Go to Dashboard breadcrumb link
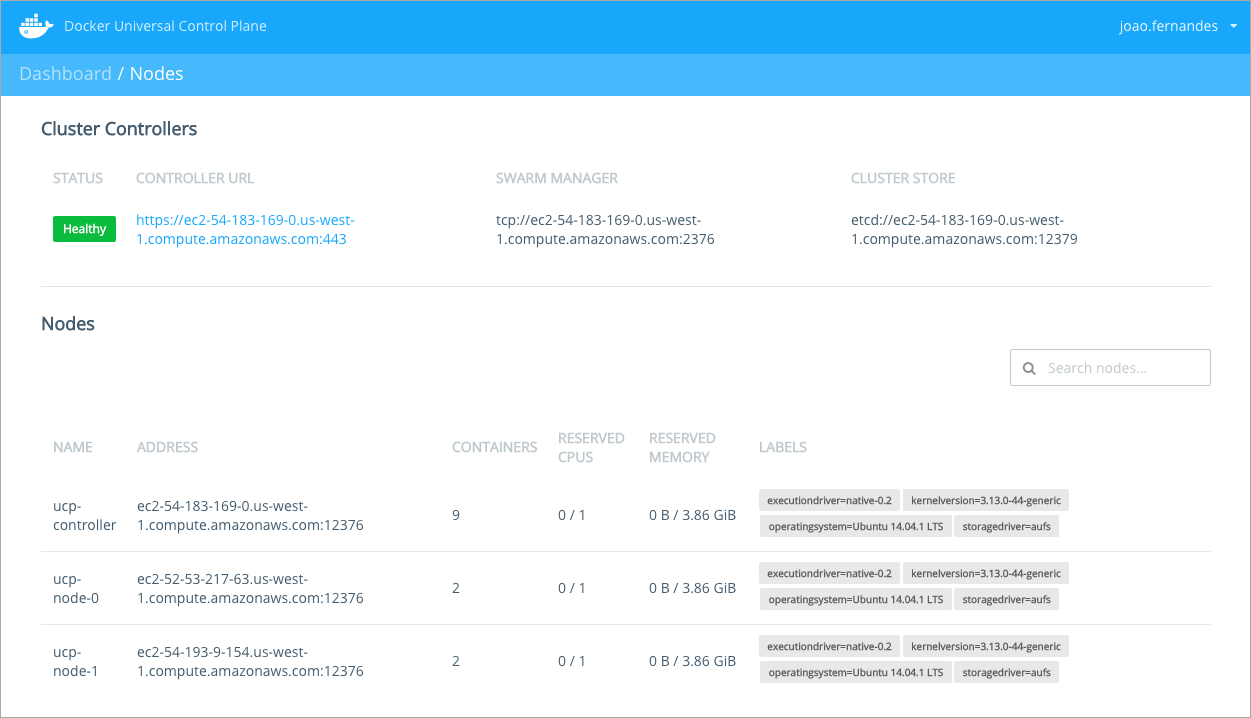1251x718 pixels. pos(65,74)
